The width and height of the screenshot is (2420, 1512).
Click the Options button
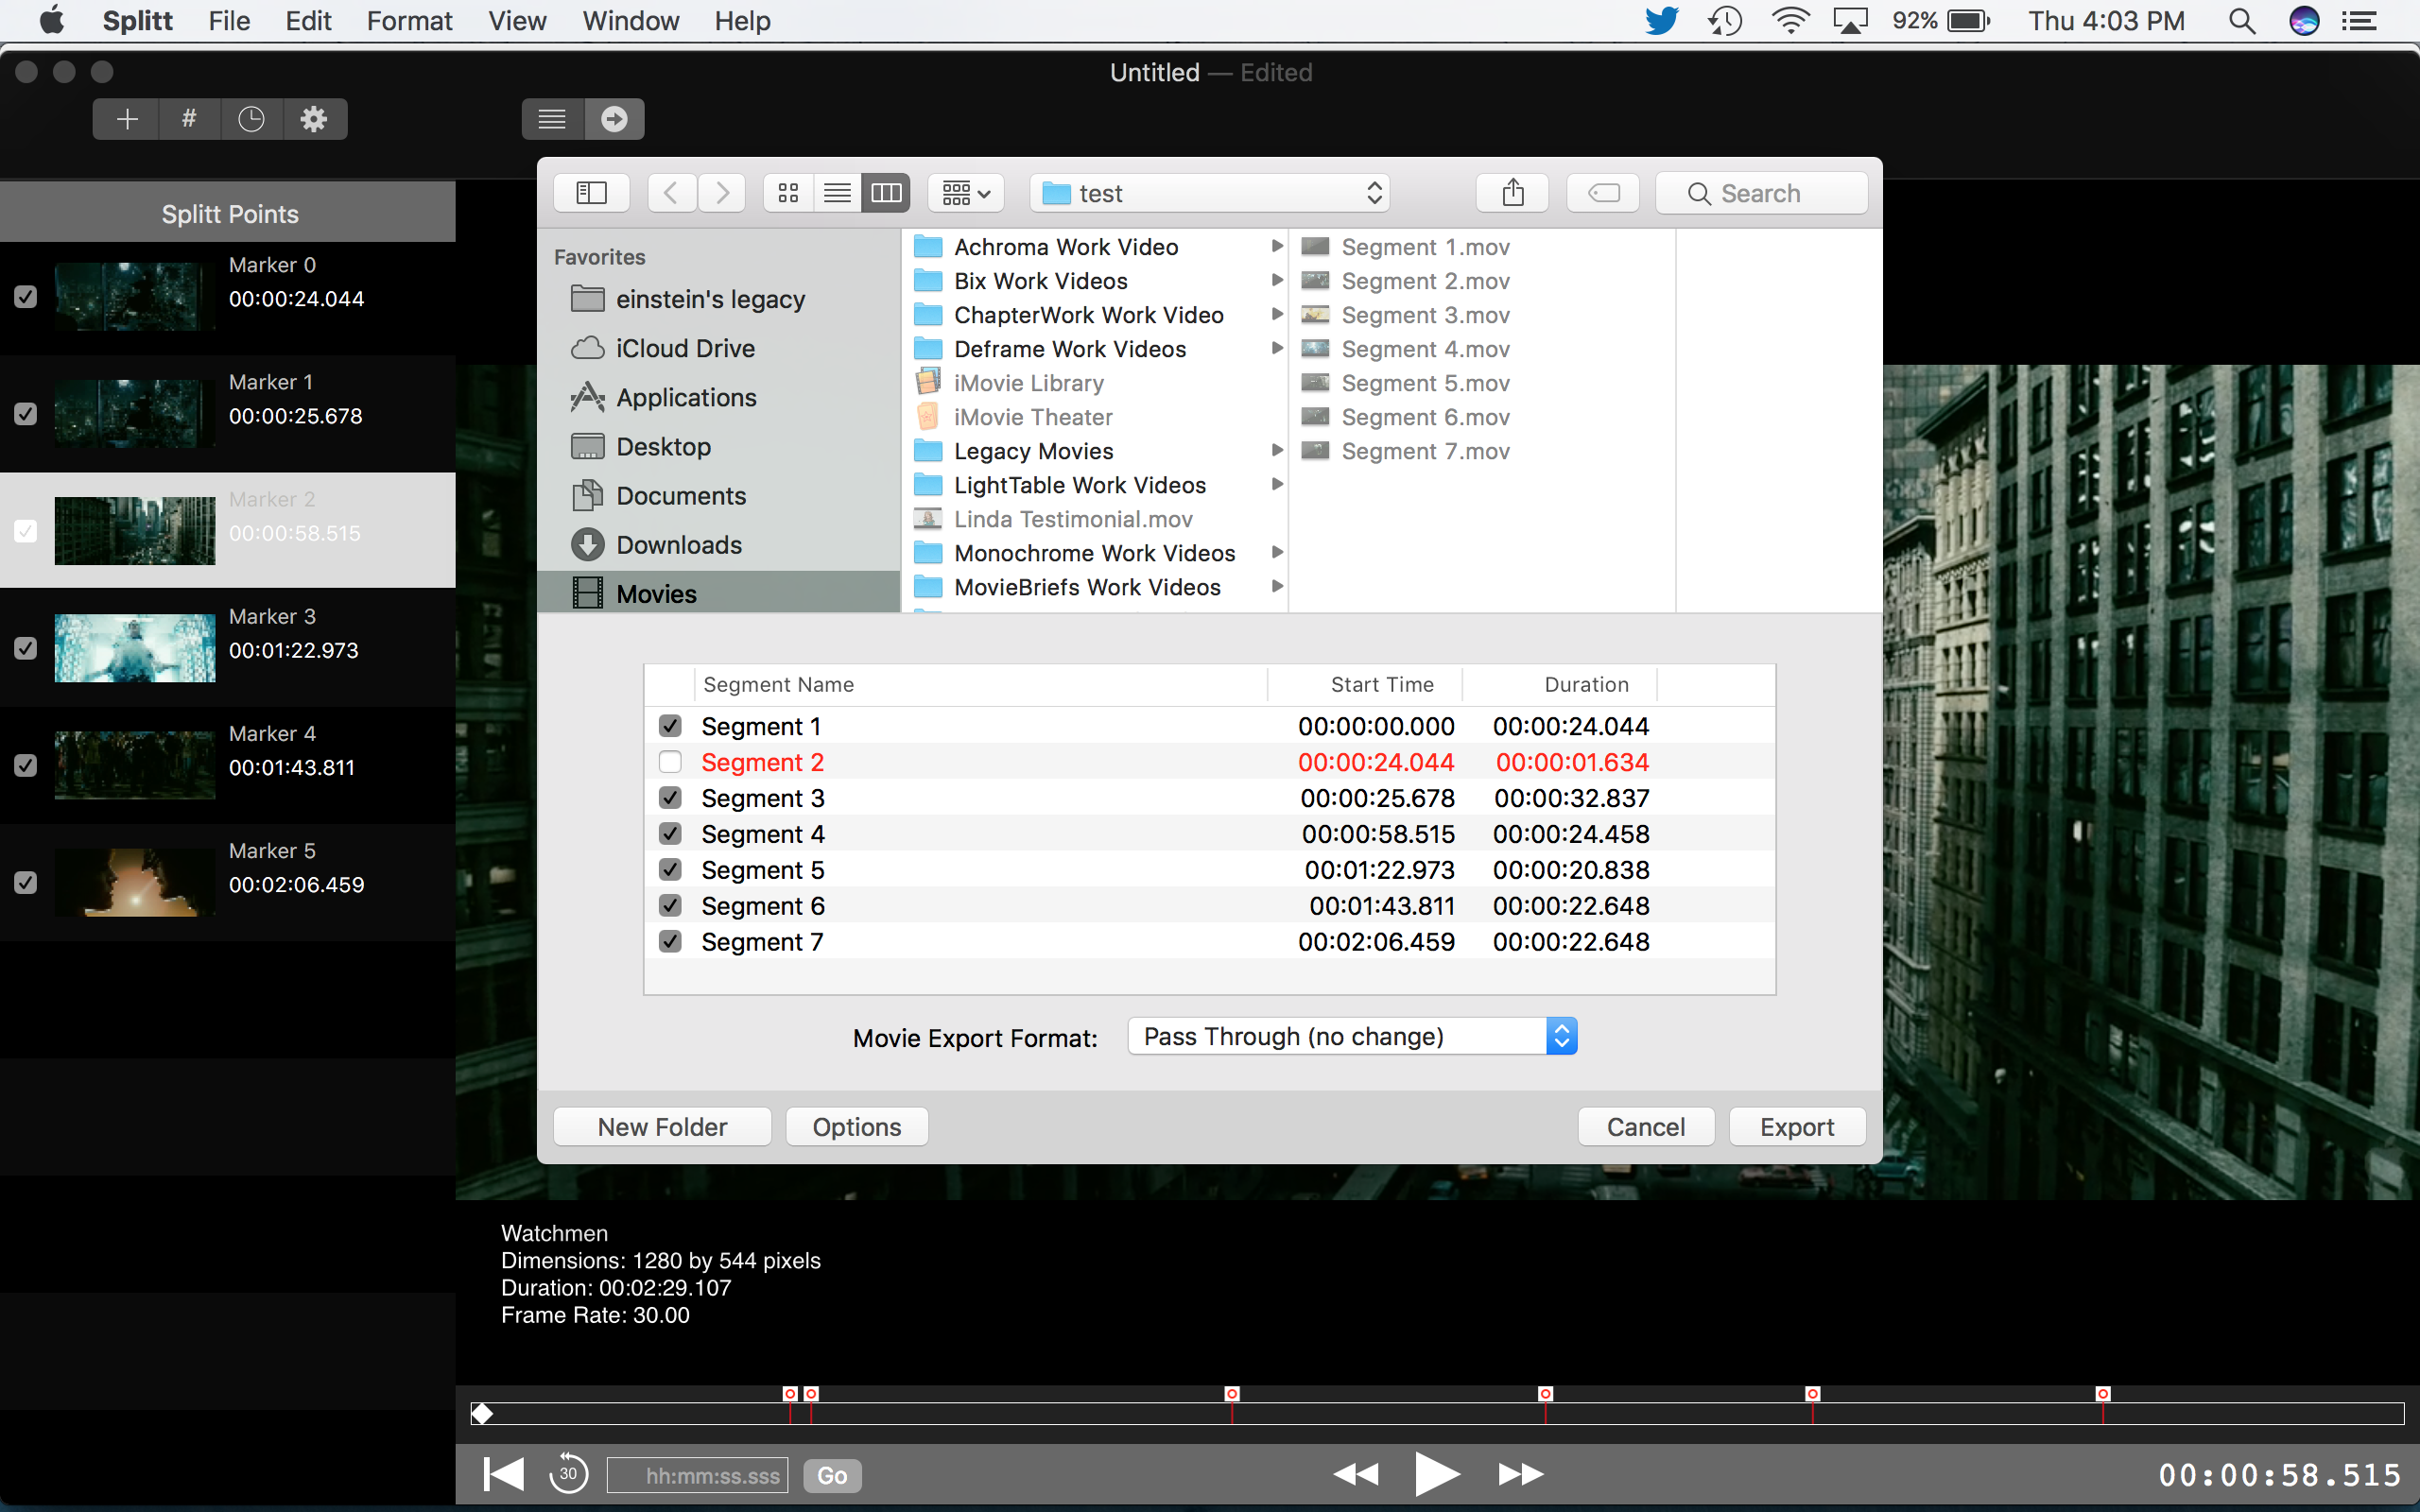point(857,1127)
